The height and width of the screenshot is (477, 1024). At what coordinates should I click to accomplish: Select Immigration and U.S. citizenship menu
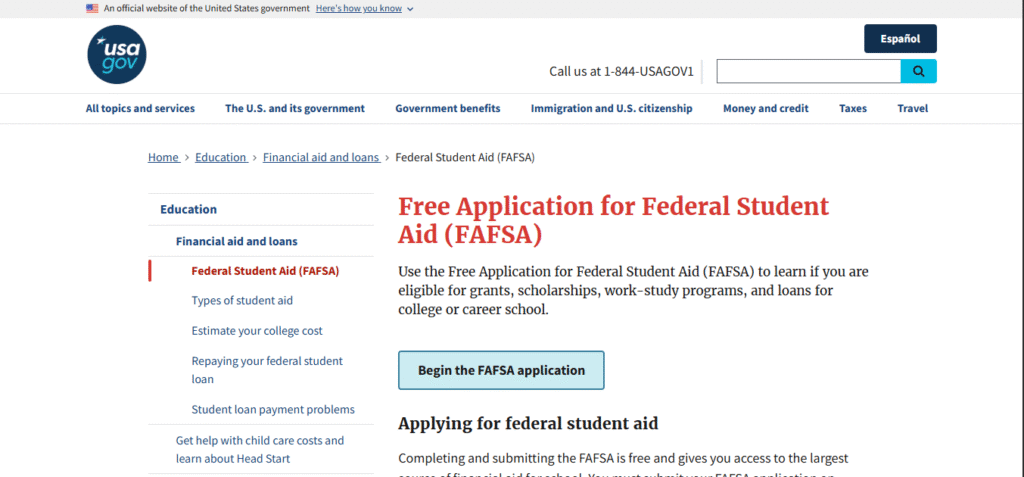click(611, 108)
